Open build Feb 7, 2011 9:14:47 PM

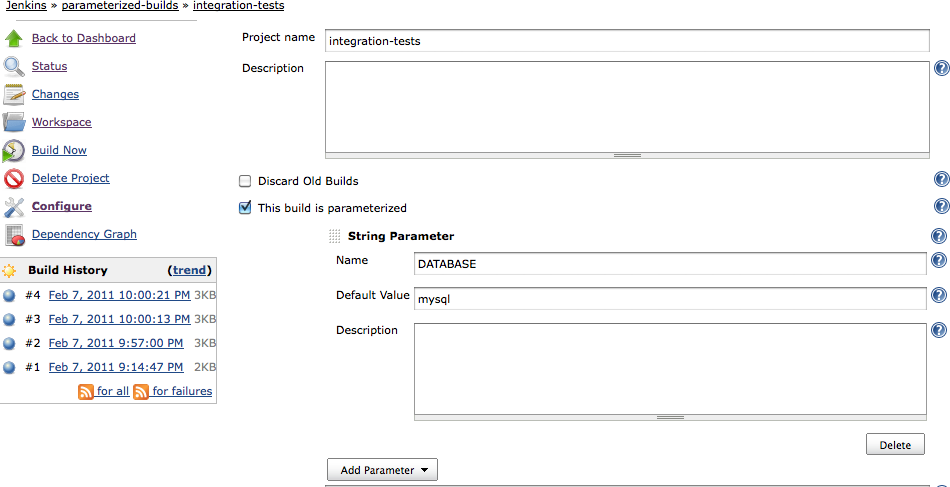click(116, 367)
